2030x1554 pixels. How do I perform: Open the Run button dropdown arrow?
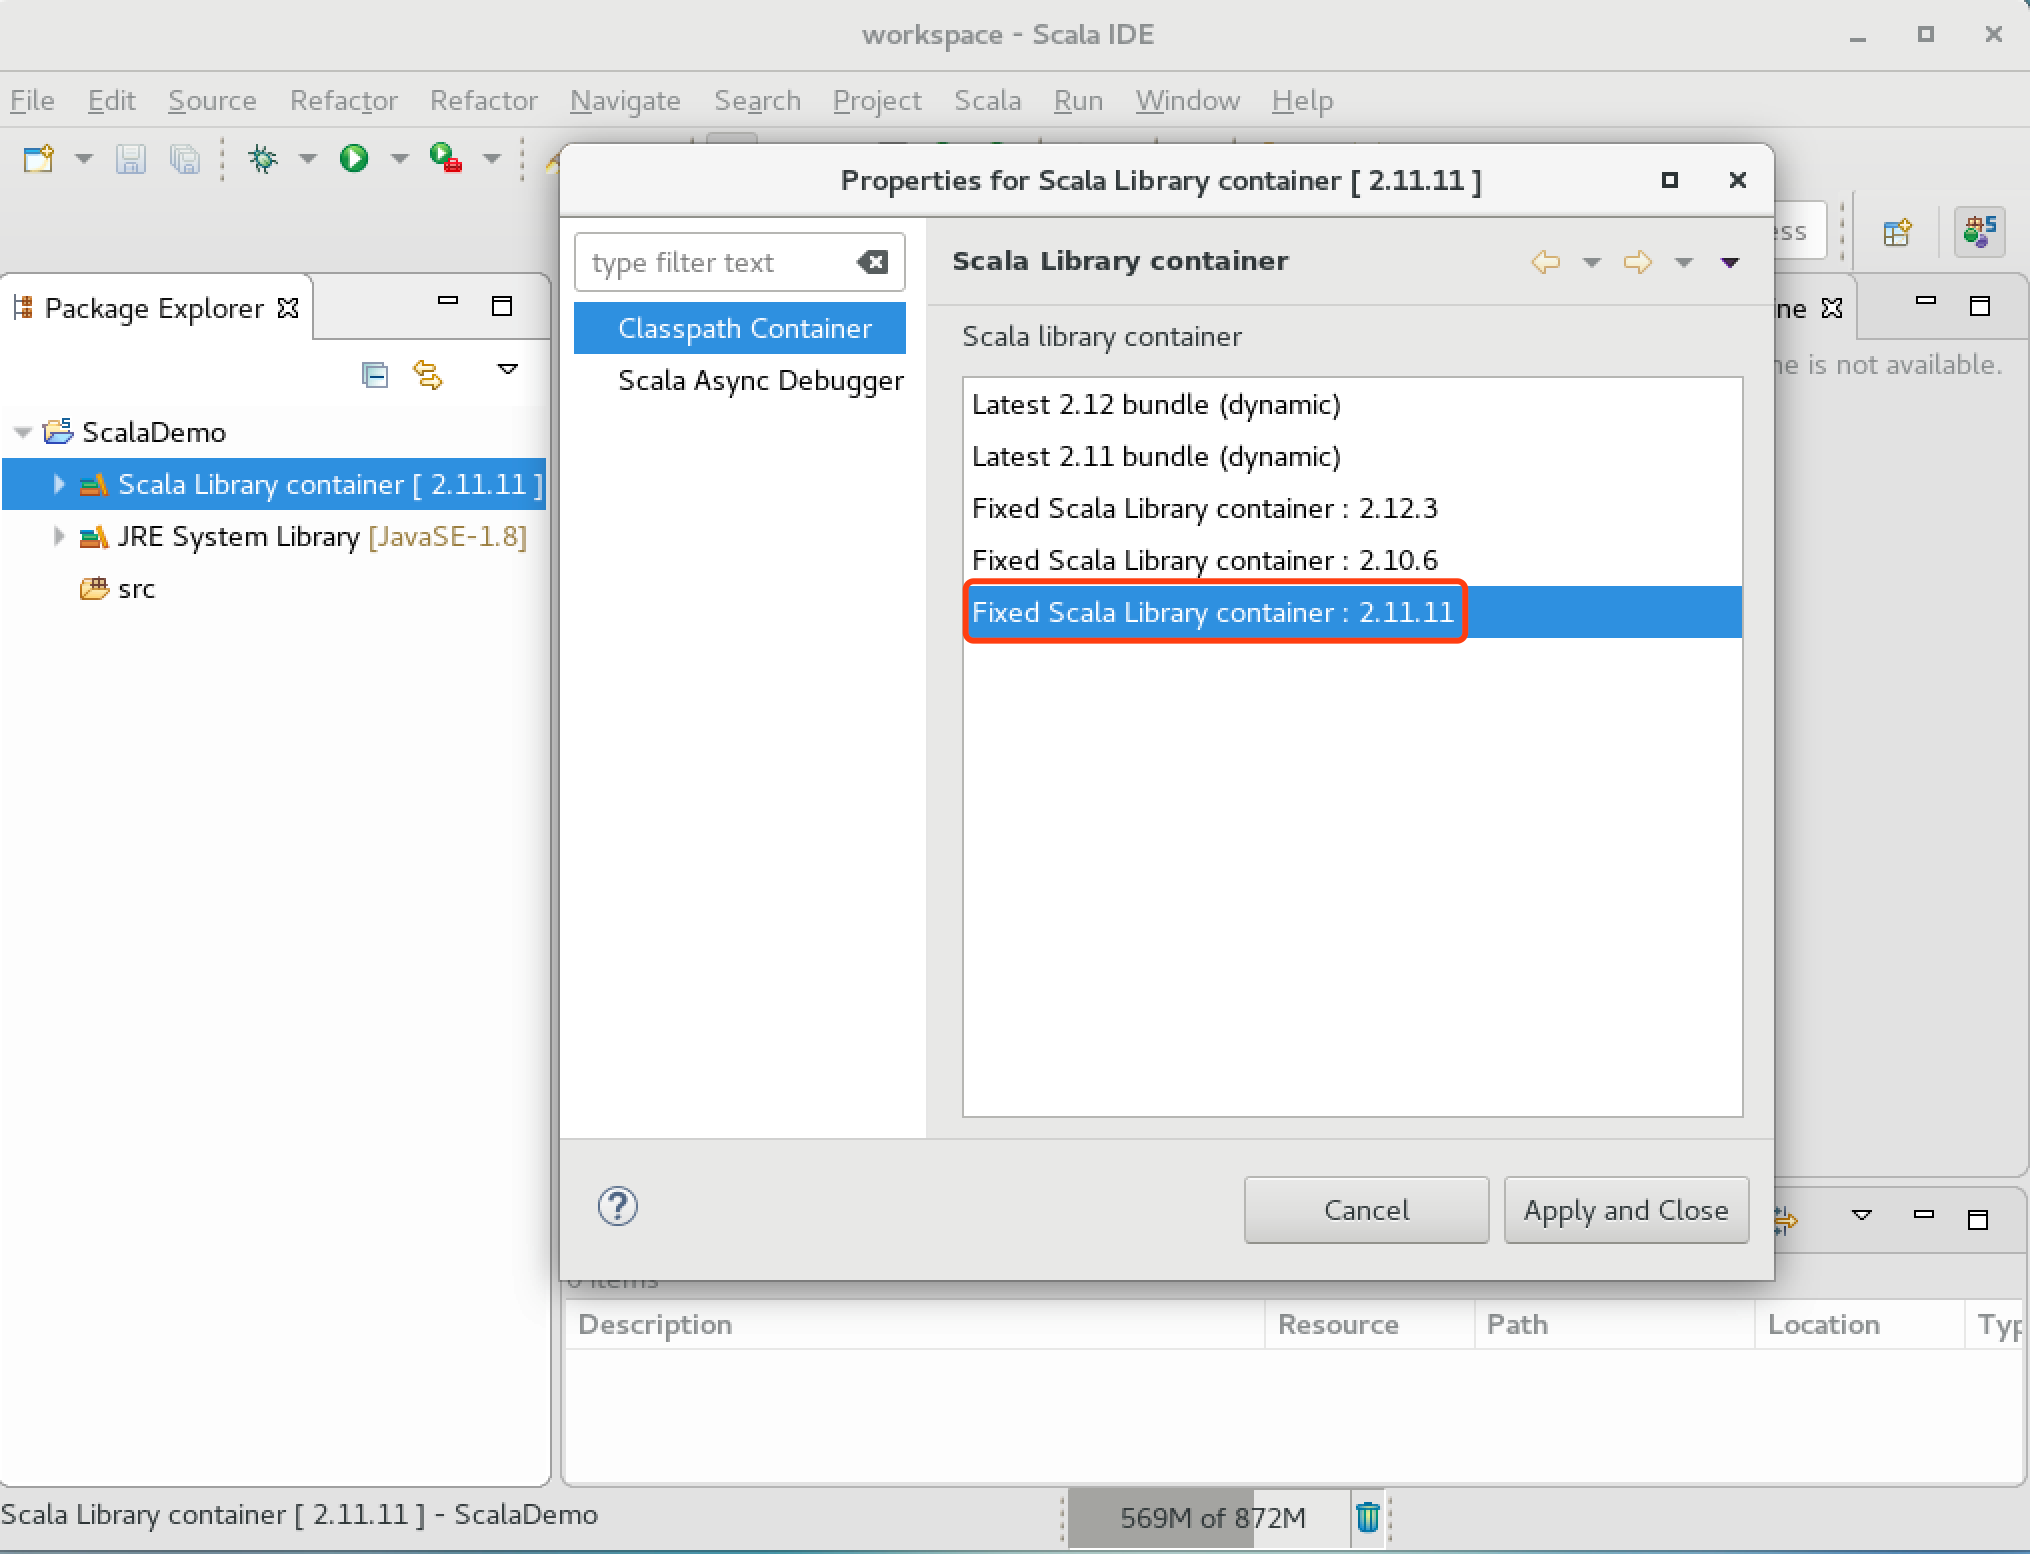point(399,158)
